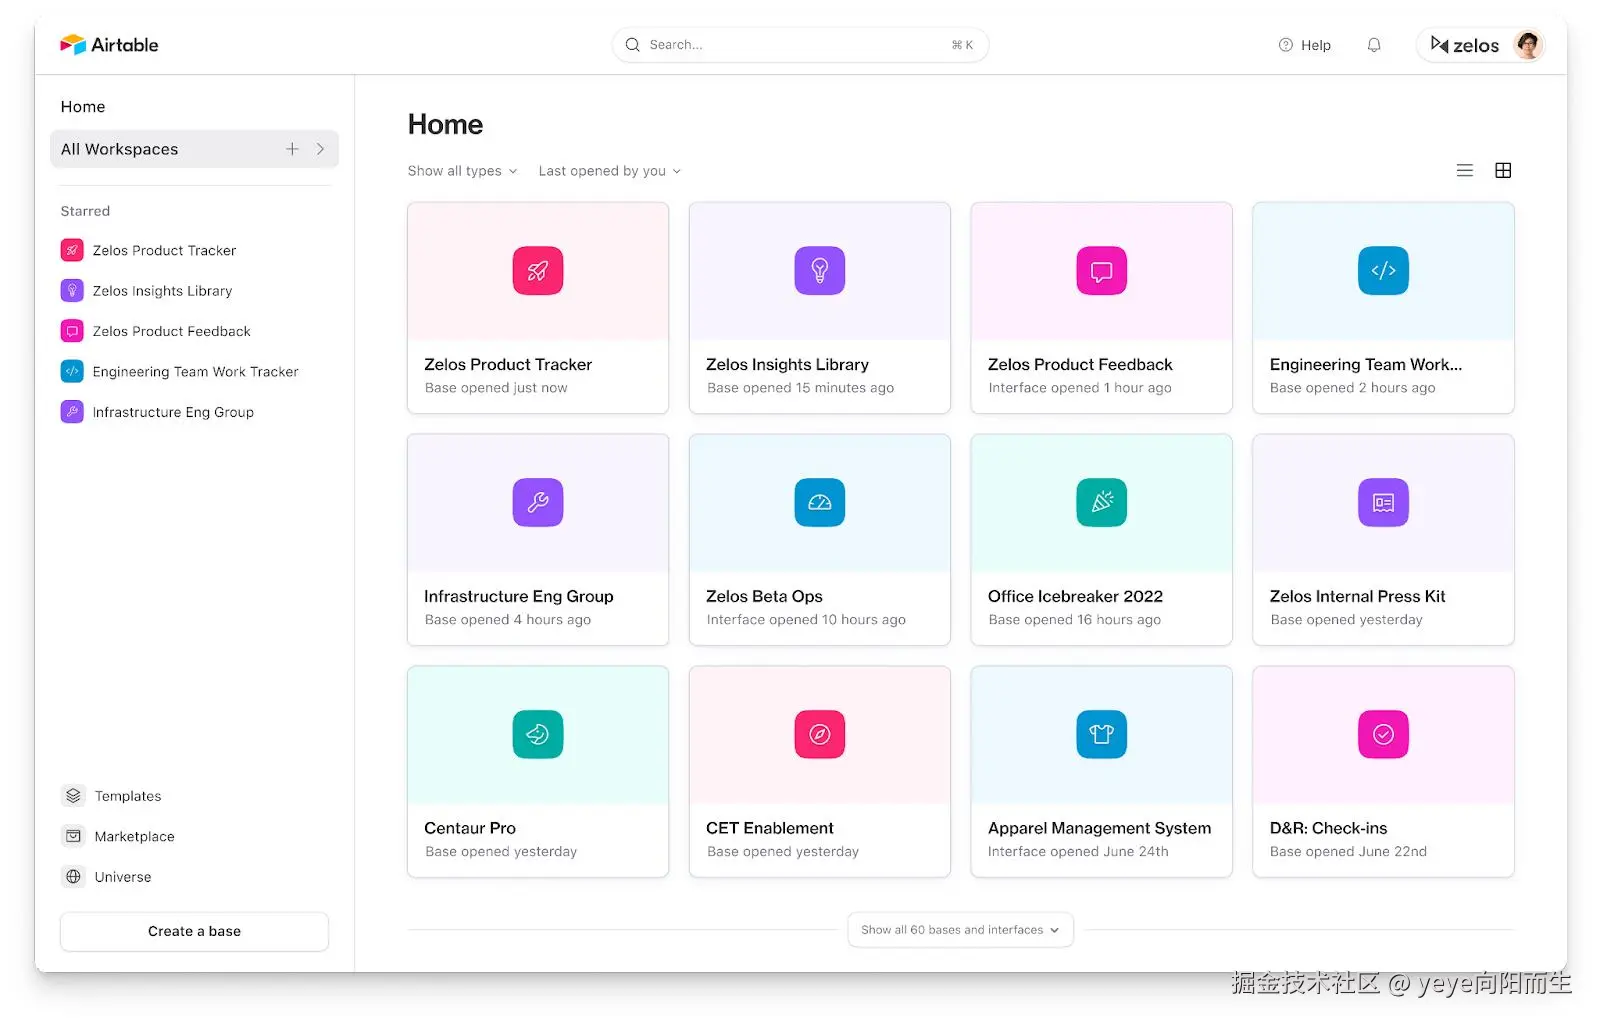This screenshot has height=1025, width=1600.
Task: Open the Show all types filter dropdown
Action: pyautogui.click(x=462, y=171)
